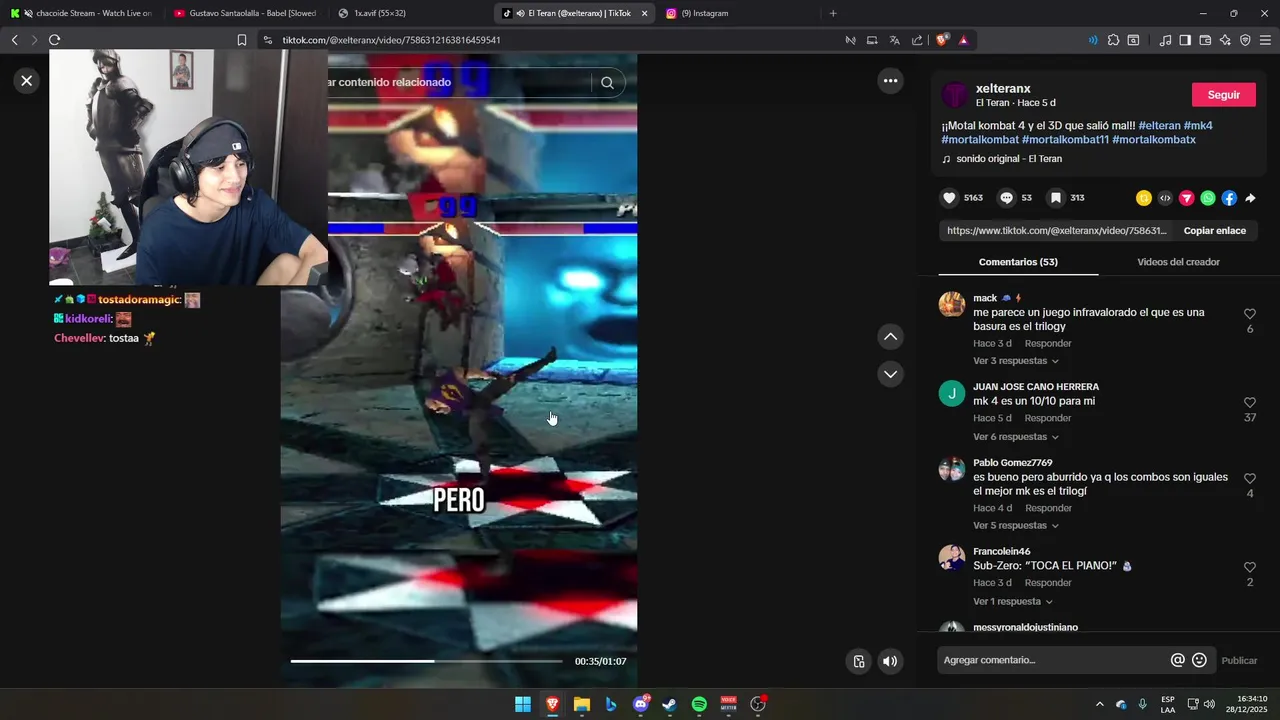The height and width of the screenshot is (720, 1280).
Task: Save the video with the bookmark icon
Action: coord(1055,198)
